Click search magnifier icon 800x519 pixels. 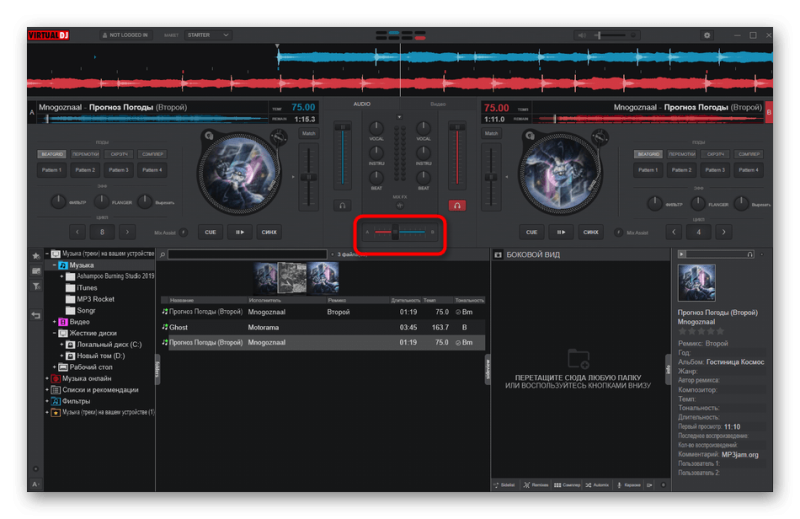coord(162,254)
